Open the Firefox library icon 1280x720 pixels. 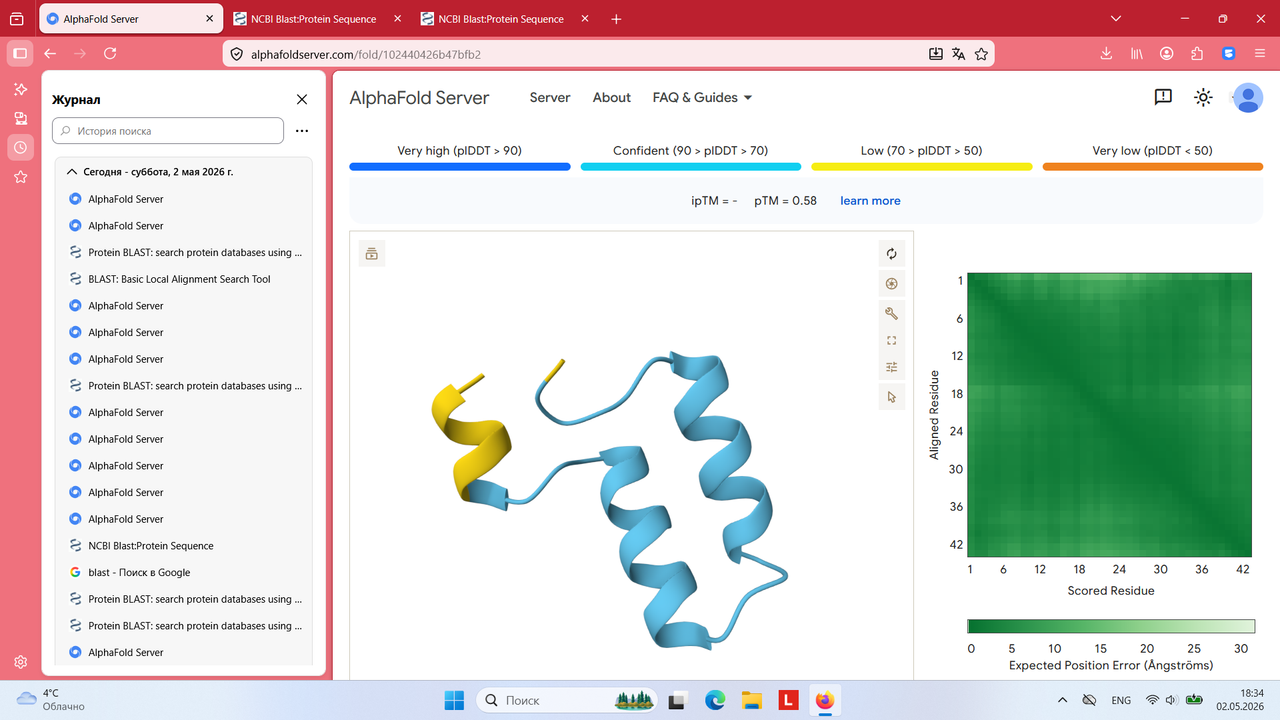[1137, 54]
